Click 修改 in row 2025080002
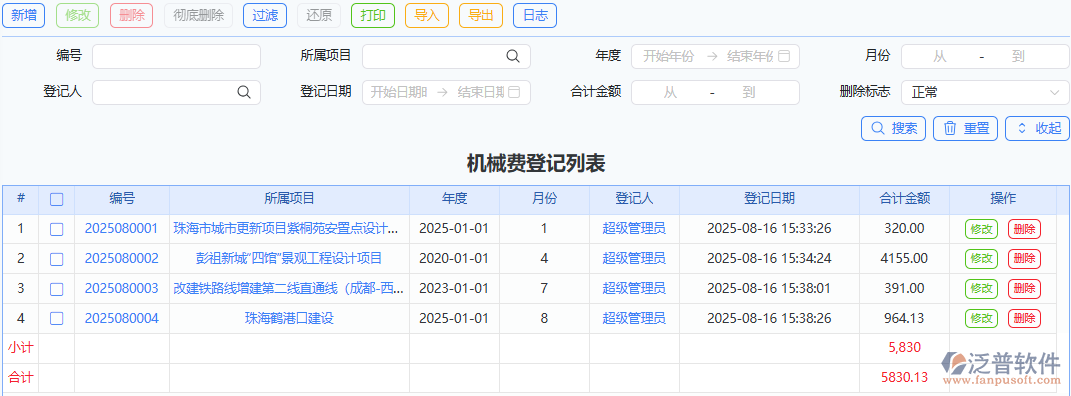 tap(981, 259)
